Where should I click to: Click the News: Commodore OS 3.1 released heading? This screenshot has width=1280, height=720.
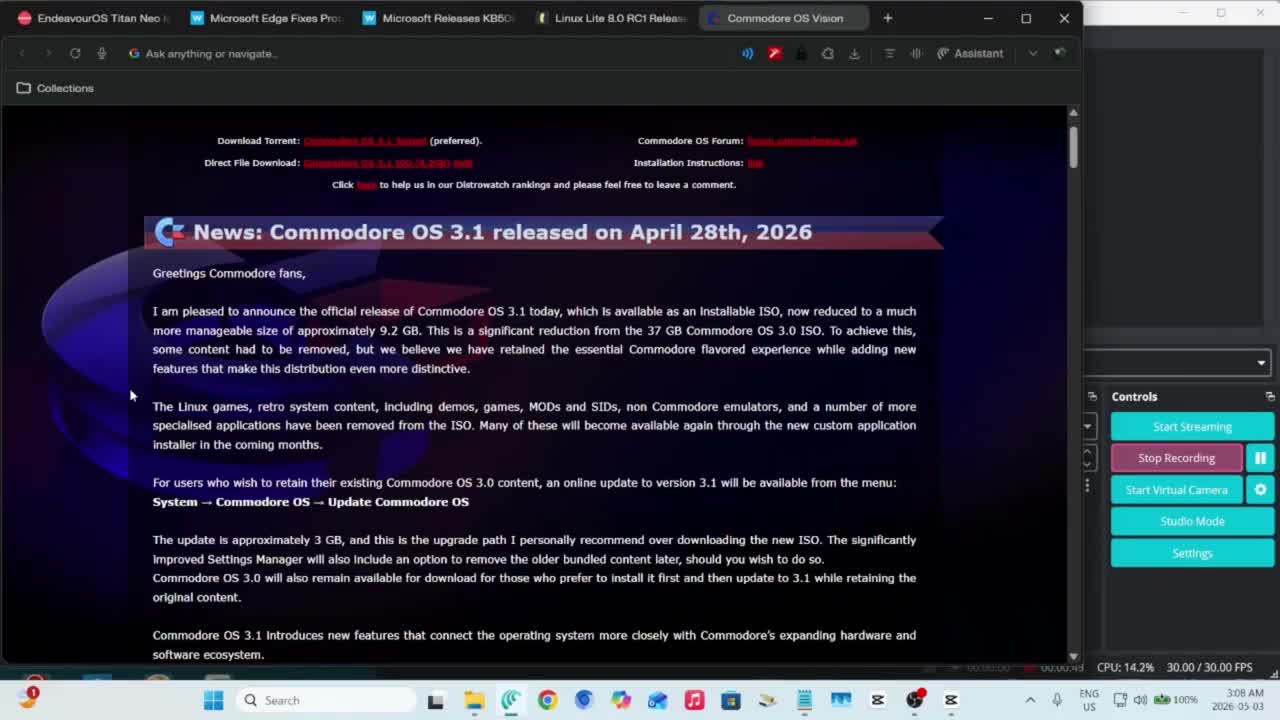(502, 232)
